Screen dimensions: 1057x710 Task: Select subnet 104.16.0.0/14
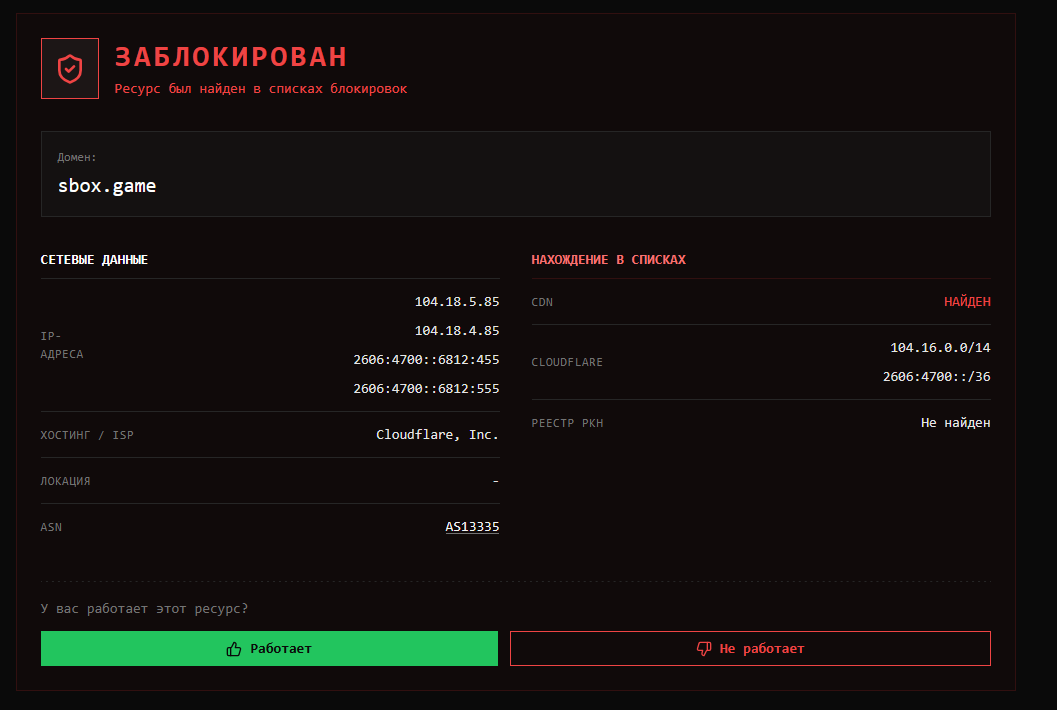pyautogui.click(x=940, y=347)
